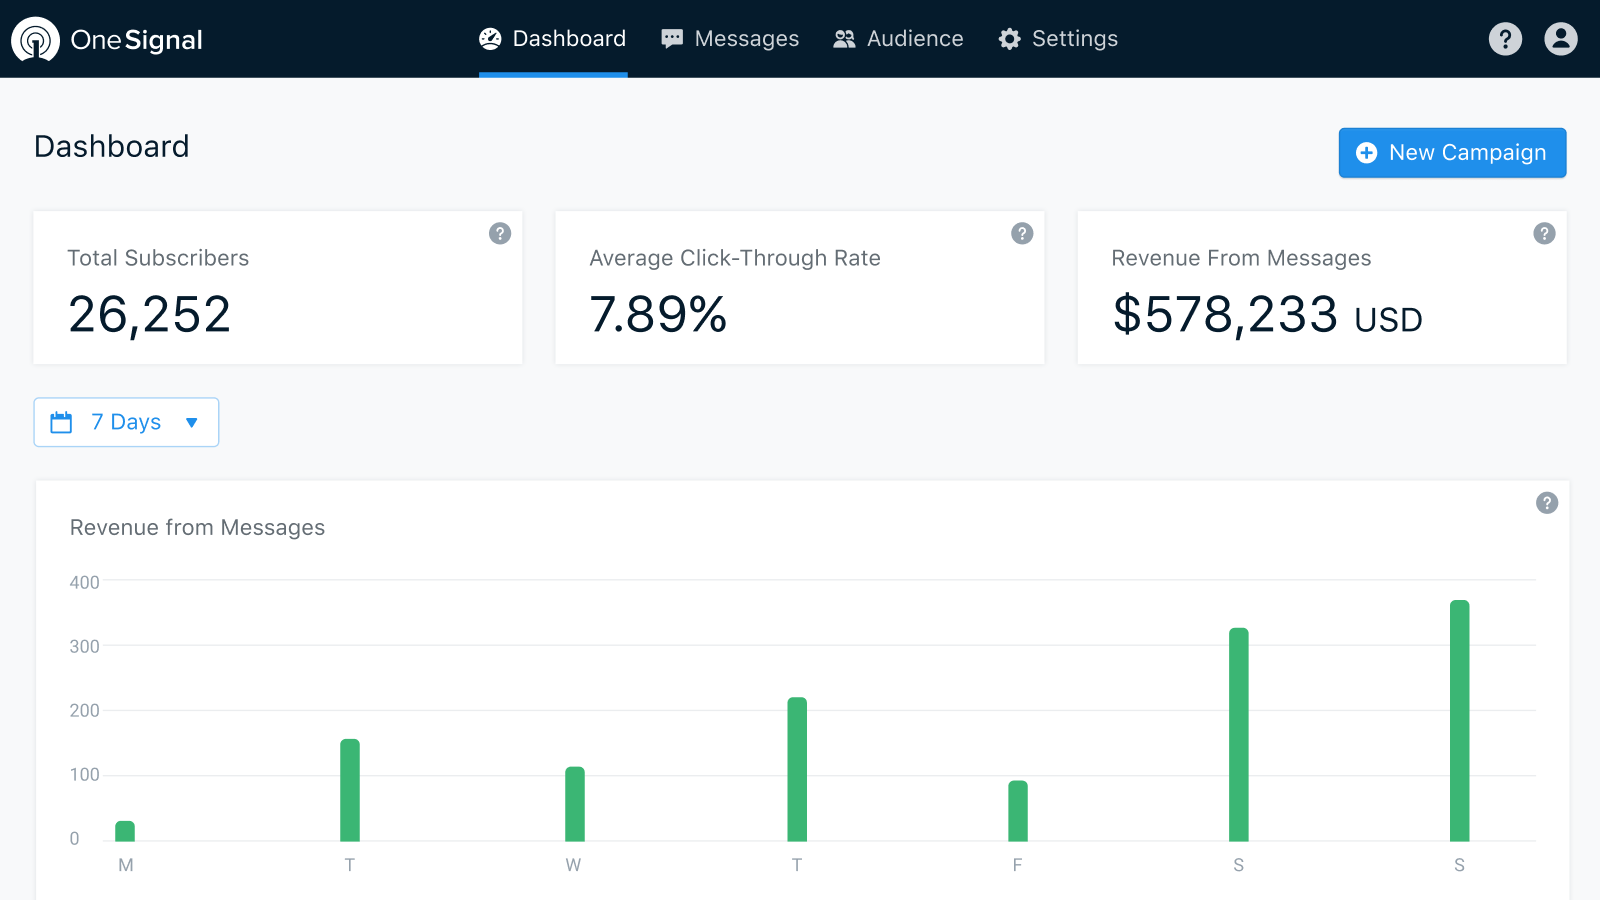Go to the Audience tab

(898, 39)
